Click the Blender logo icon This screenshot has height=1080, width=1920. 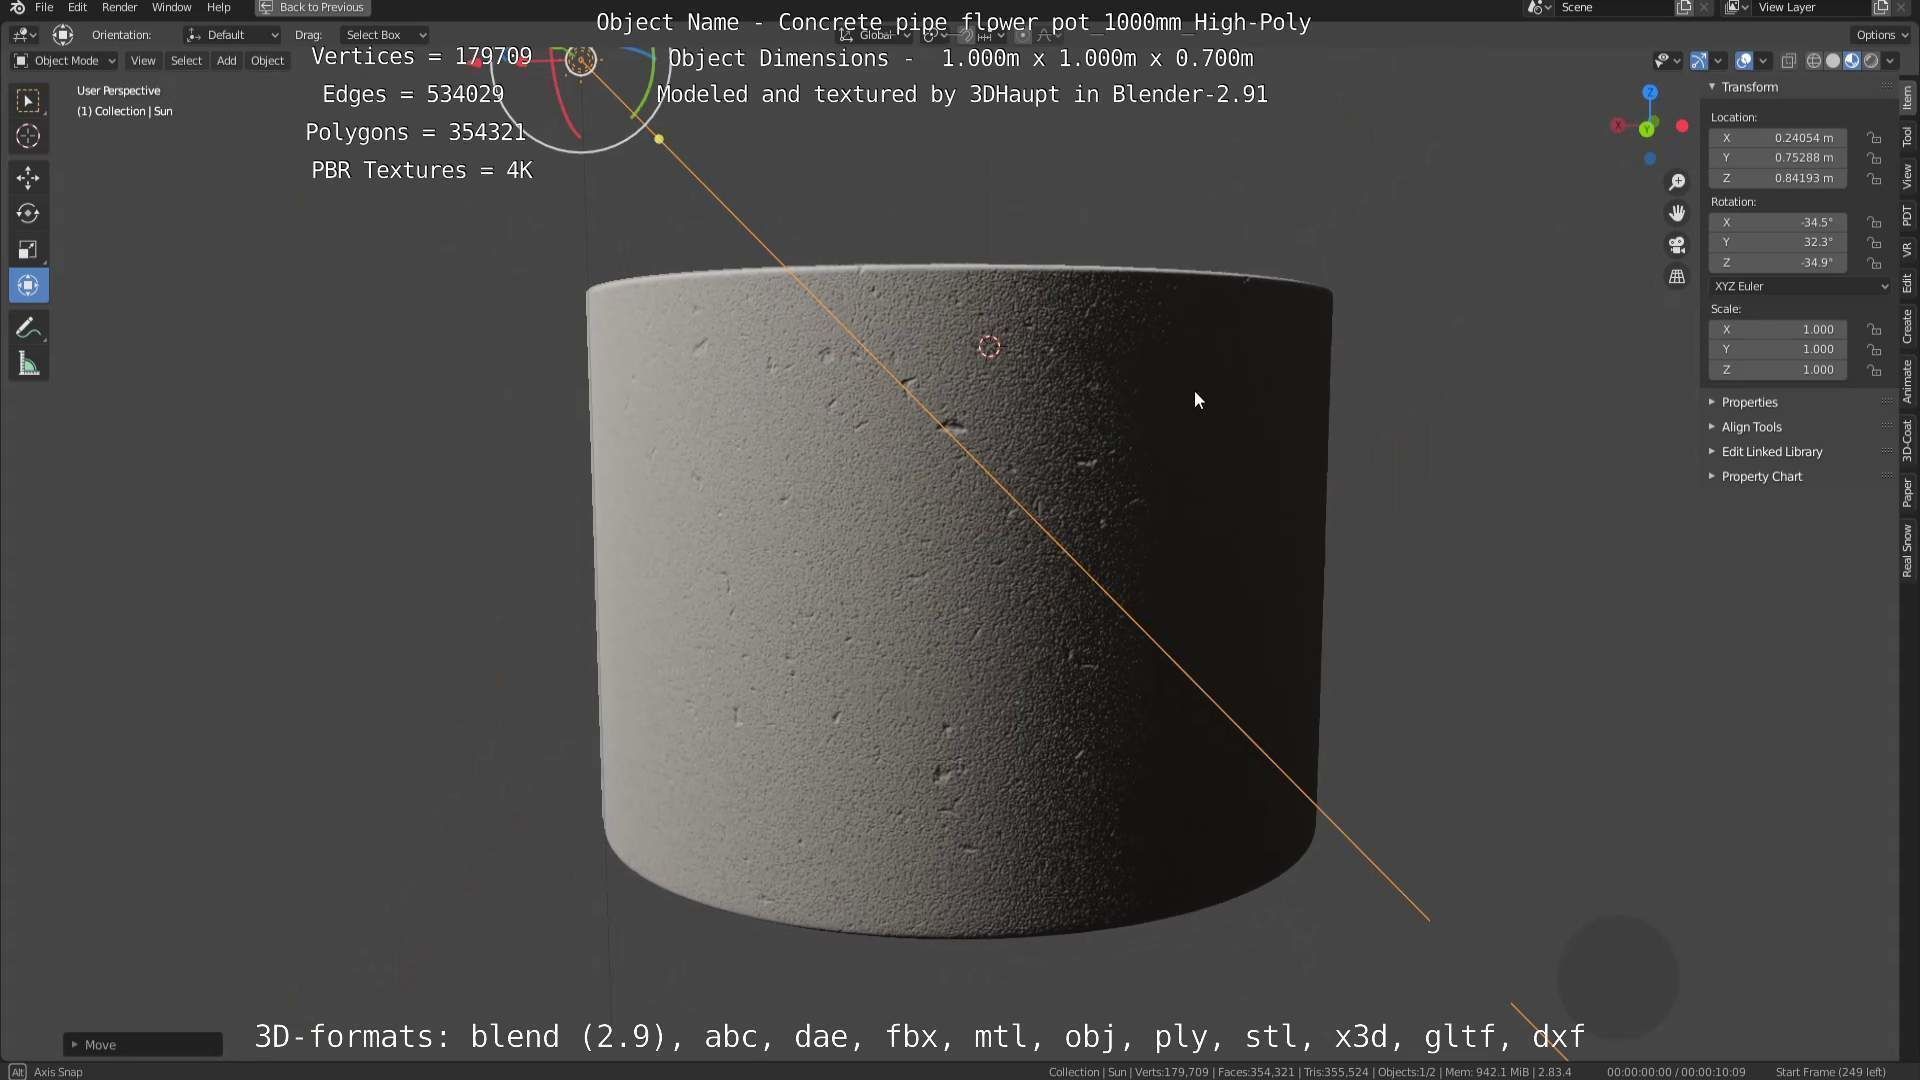click(17, 7)
